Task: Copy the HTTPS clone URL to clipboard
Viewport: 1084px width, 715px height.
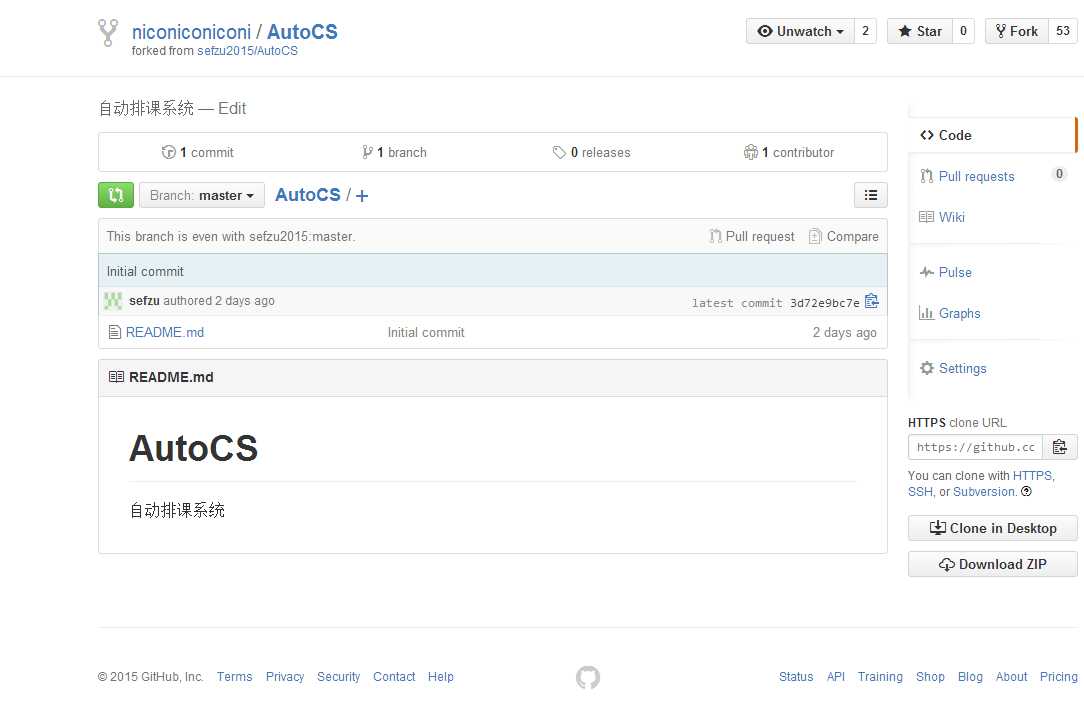Action: [1059, 447]
